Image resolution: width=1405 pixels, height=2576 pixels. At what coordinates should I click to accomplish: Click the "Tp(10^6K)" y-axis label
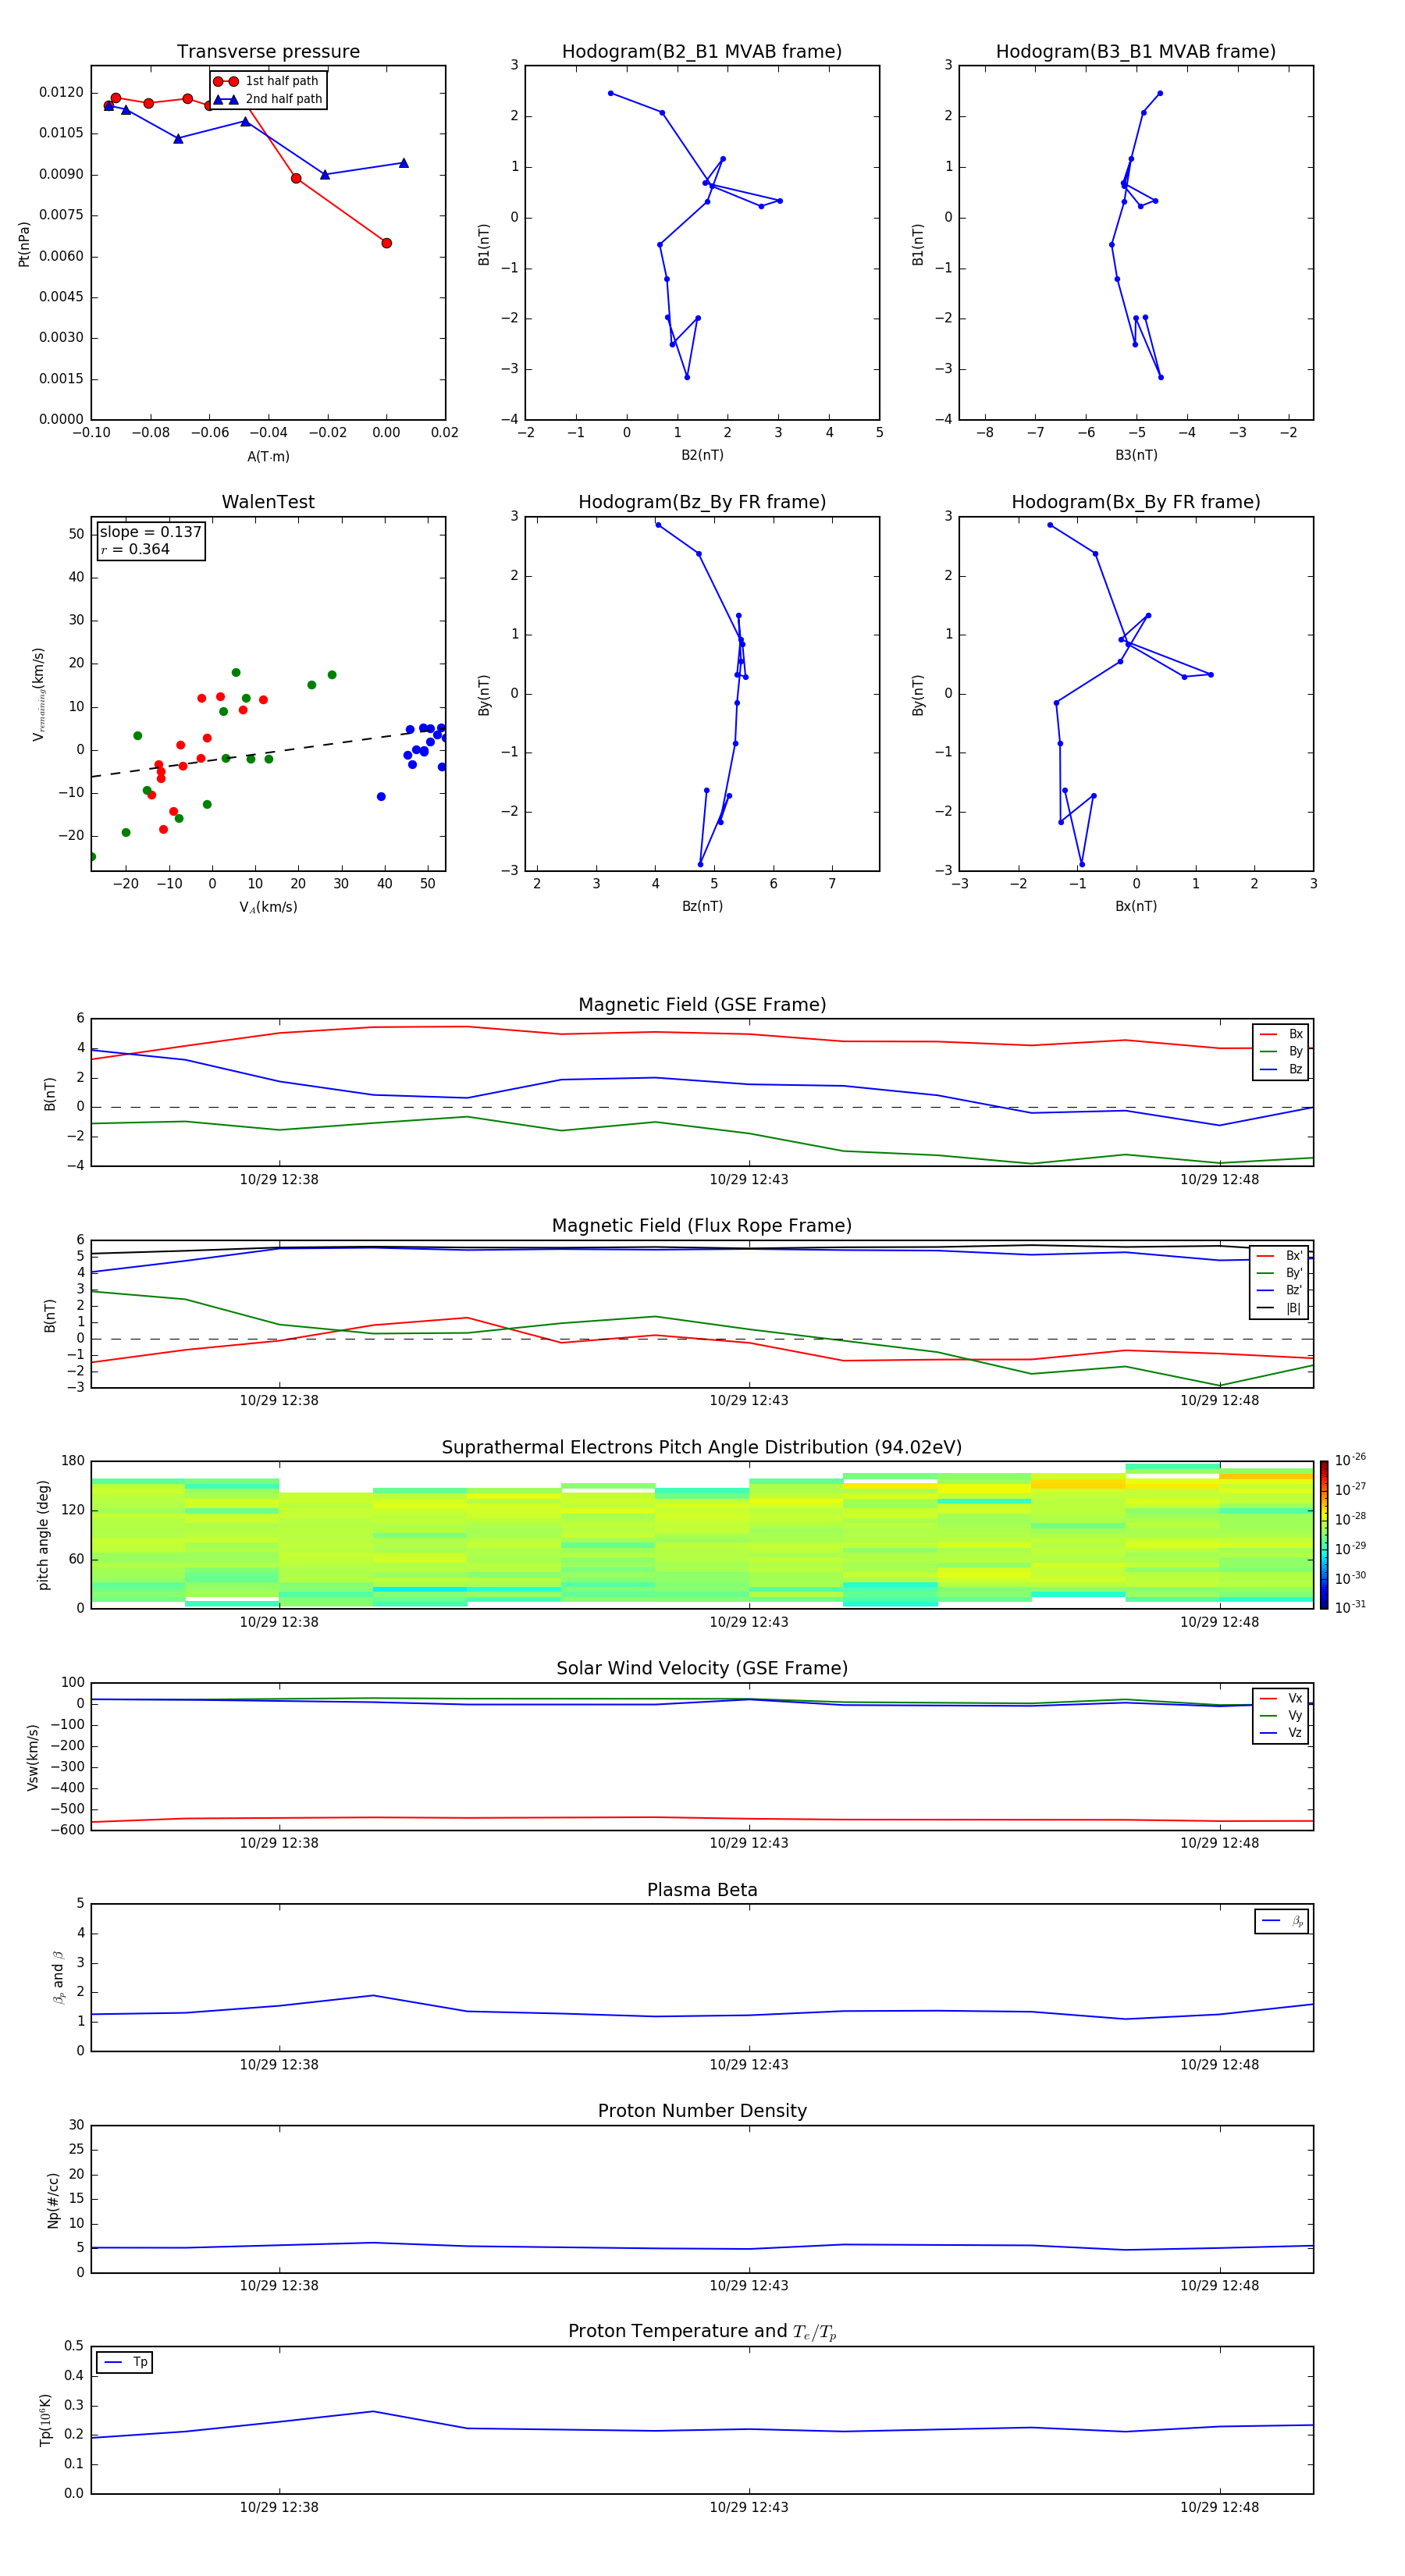tap(46, 2420)
